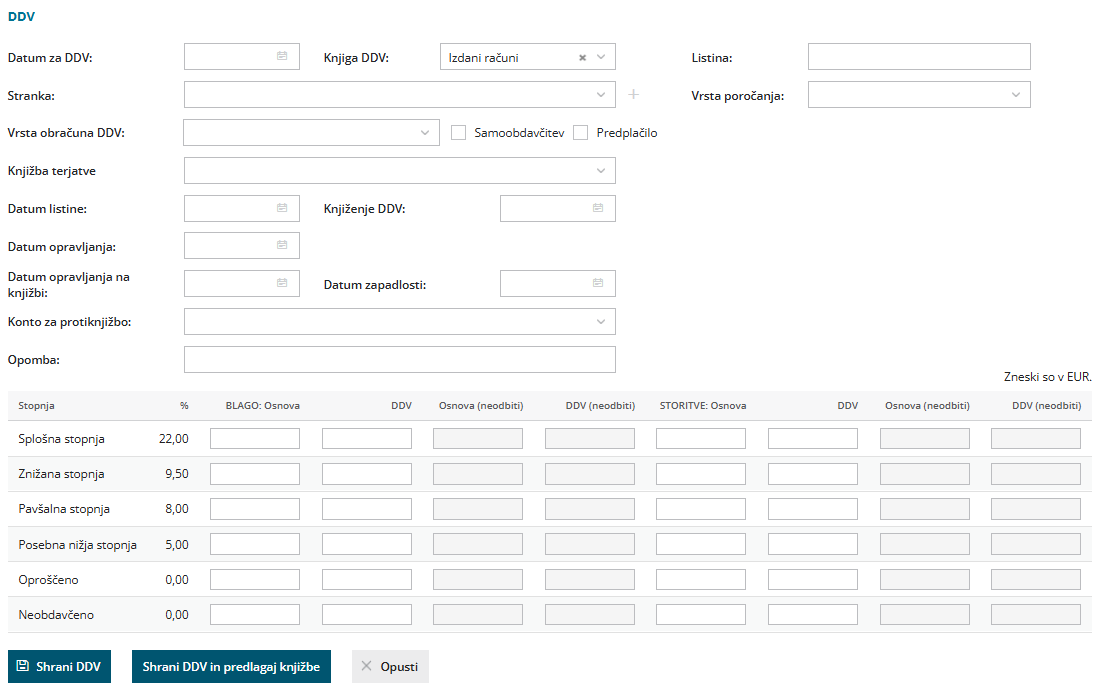Open calendar for Datum listine
1099x684 pixels.
[282, 208]
